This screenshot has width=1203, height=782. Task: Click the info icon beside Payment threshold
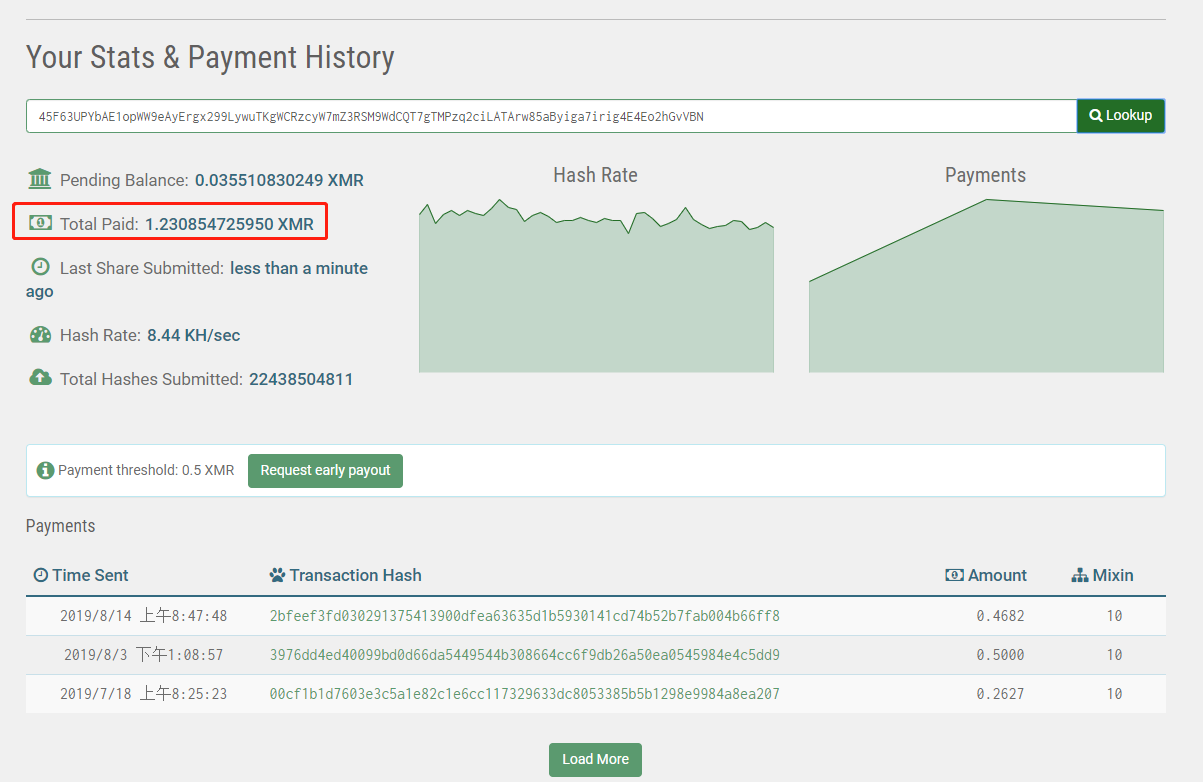click(x=45, y=470)
